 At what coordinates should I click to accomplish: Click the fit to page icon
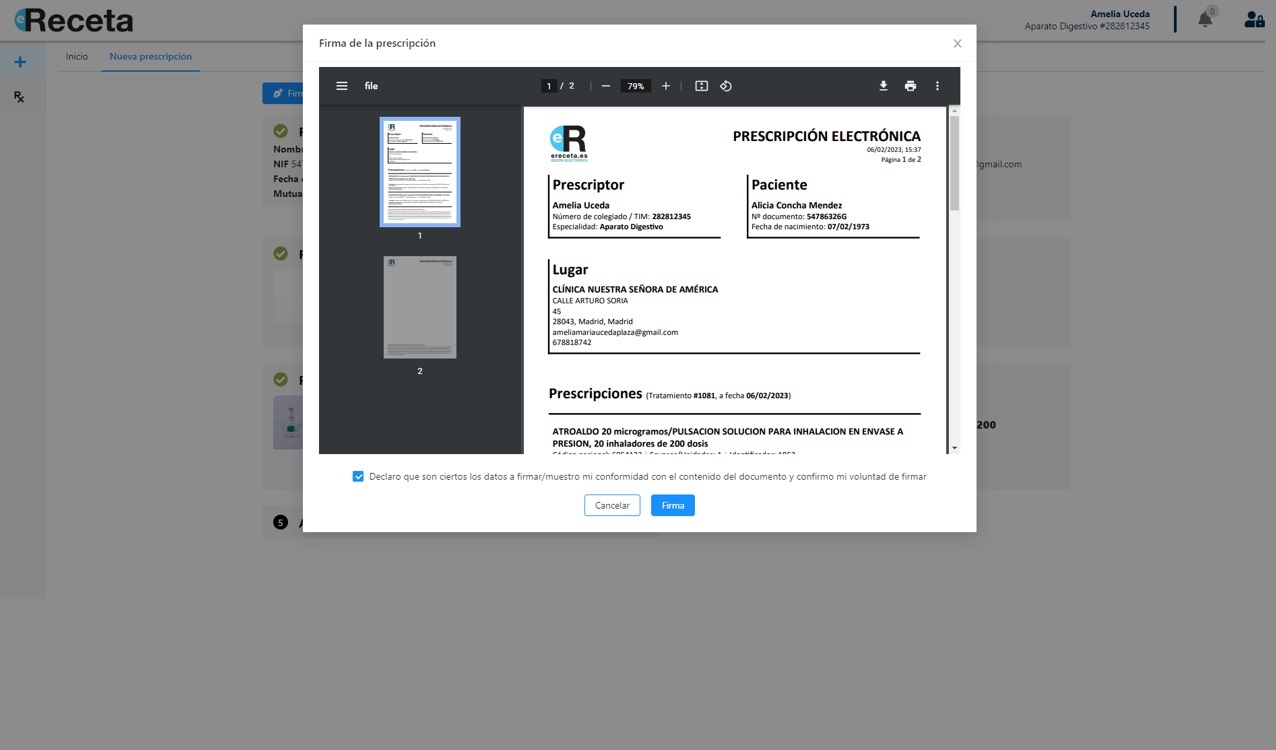[702, 86]
